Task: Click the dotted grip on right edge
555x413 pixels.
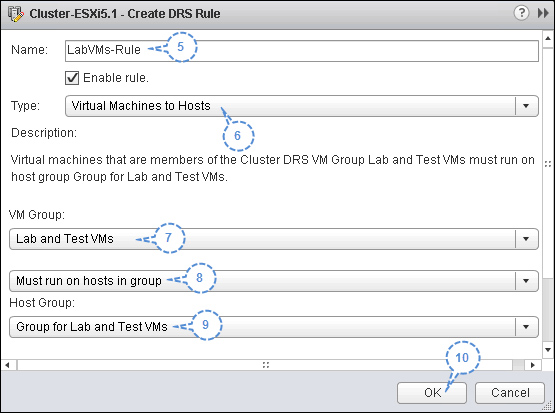Action: tap(548, 164)
